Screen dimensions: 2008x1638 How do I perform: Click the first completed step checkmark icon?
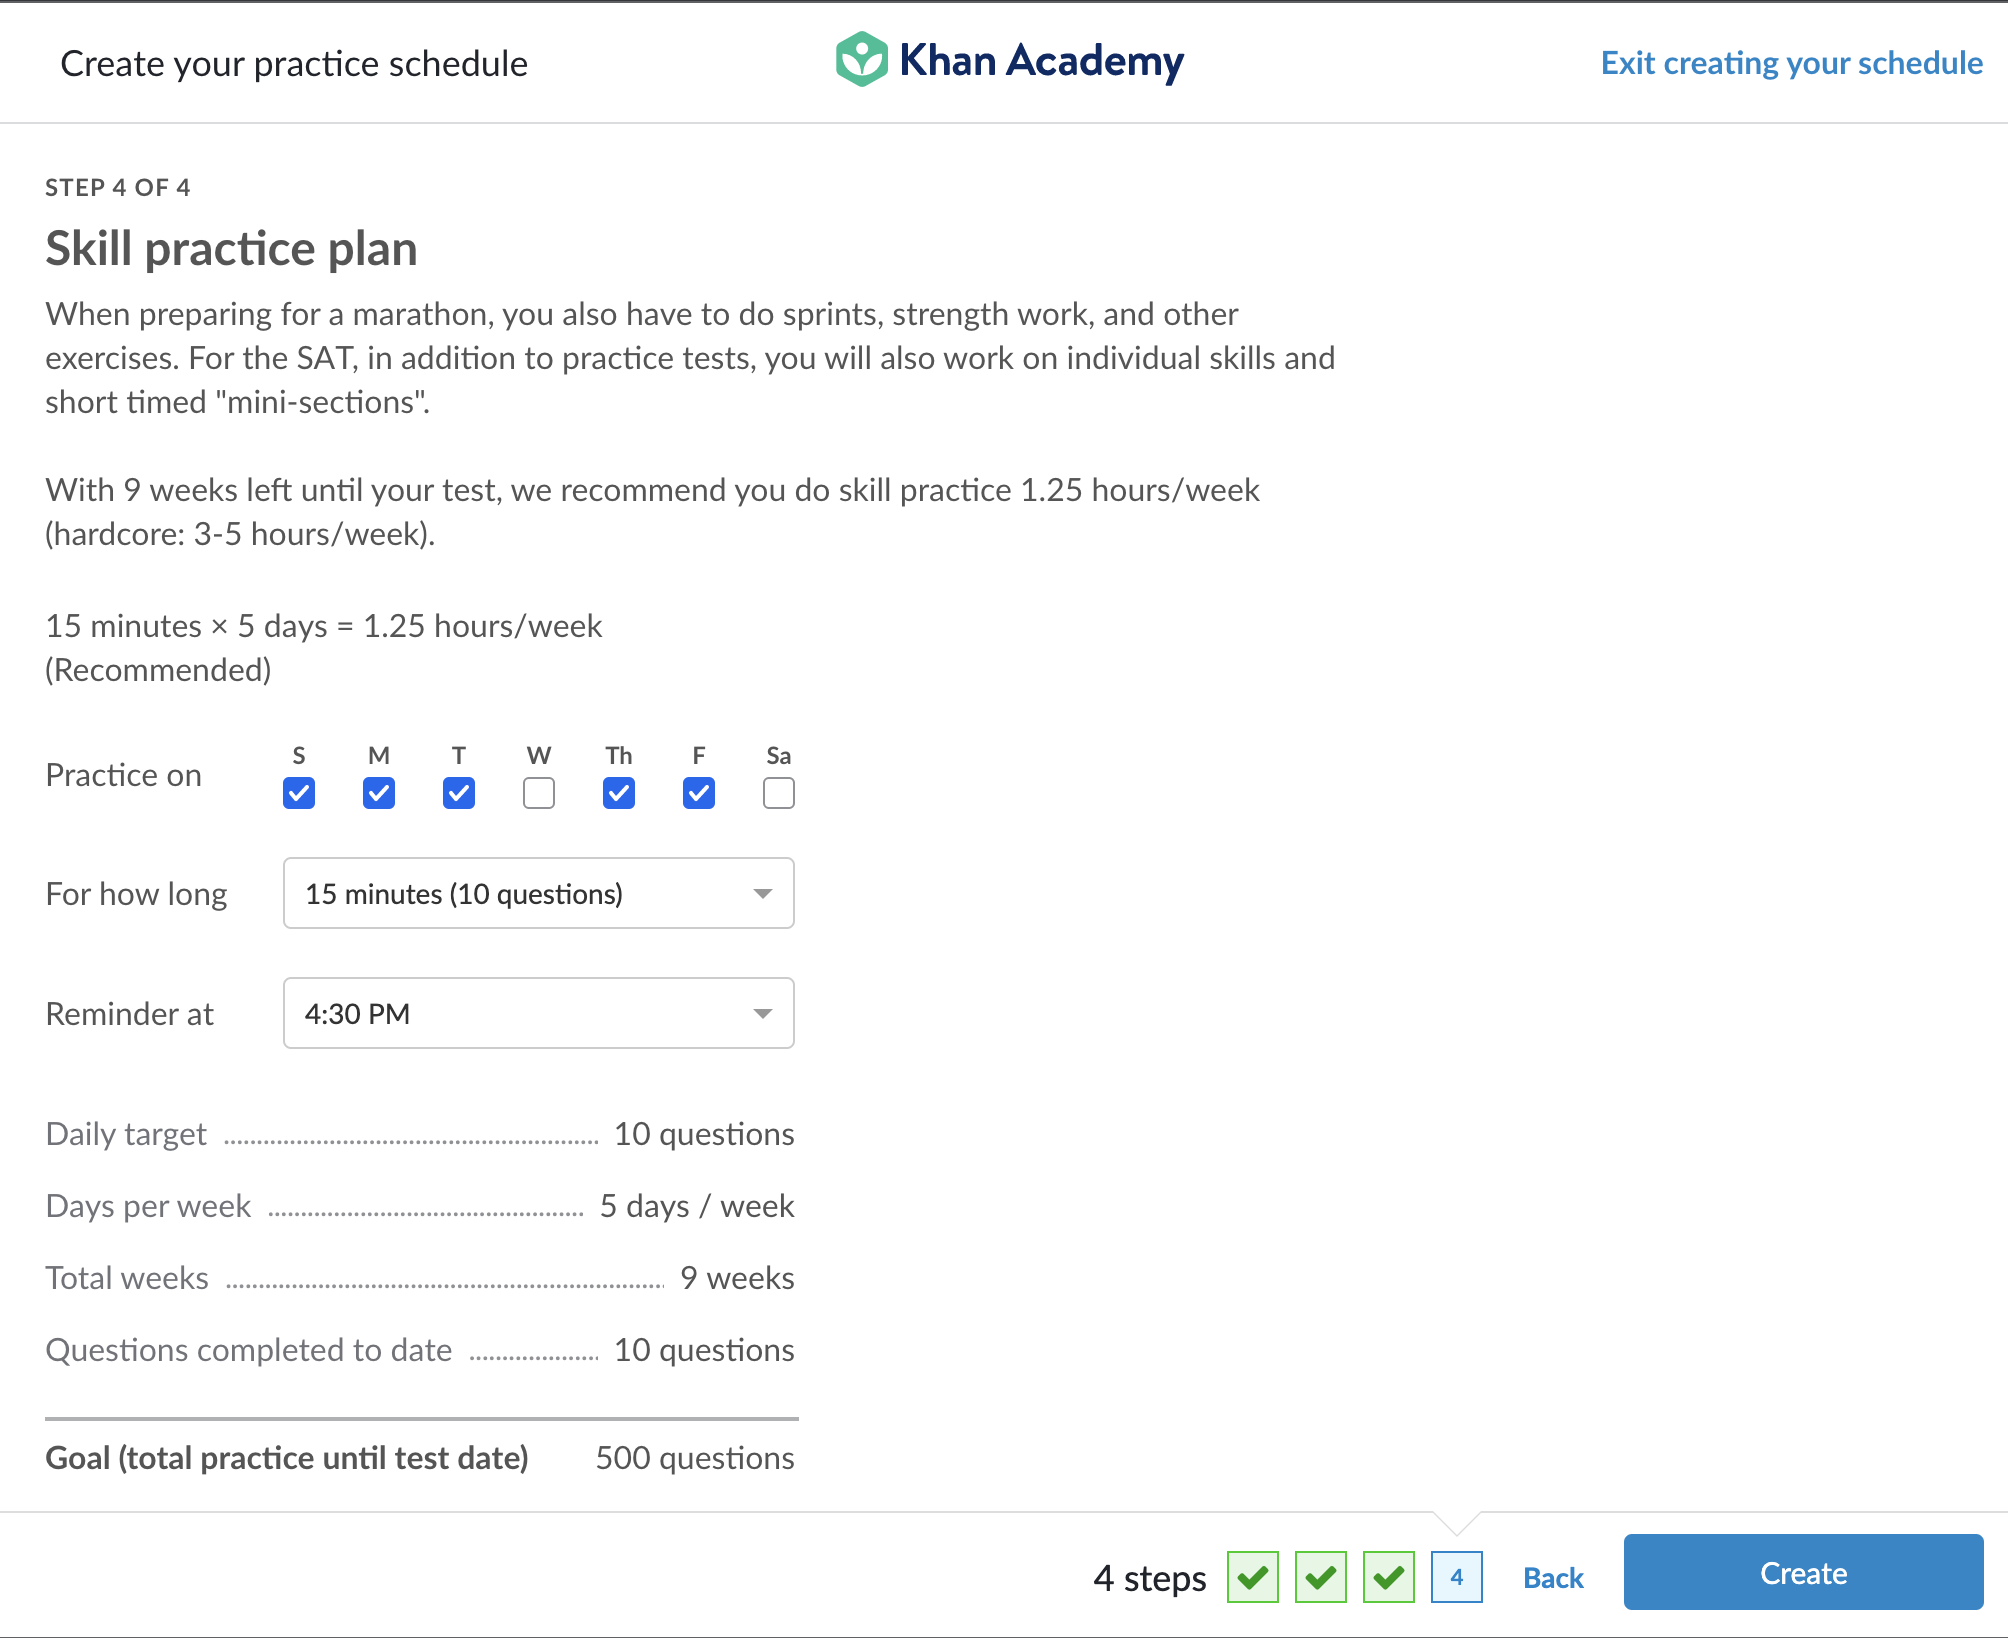[1252, 1577]
